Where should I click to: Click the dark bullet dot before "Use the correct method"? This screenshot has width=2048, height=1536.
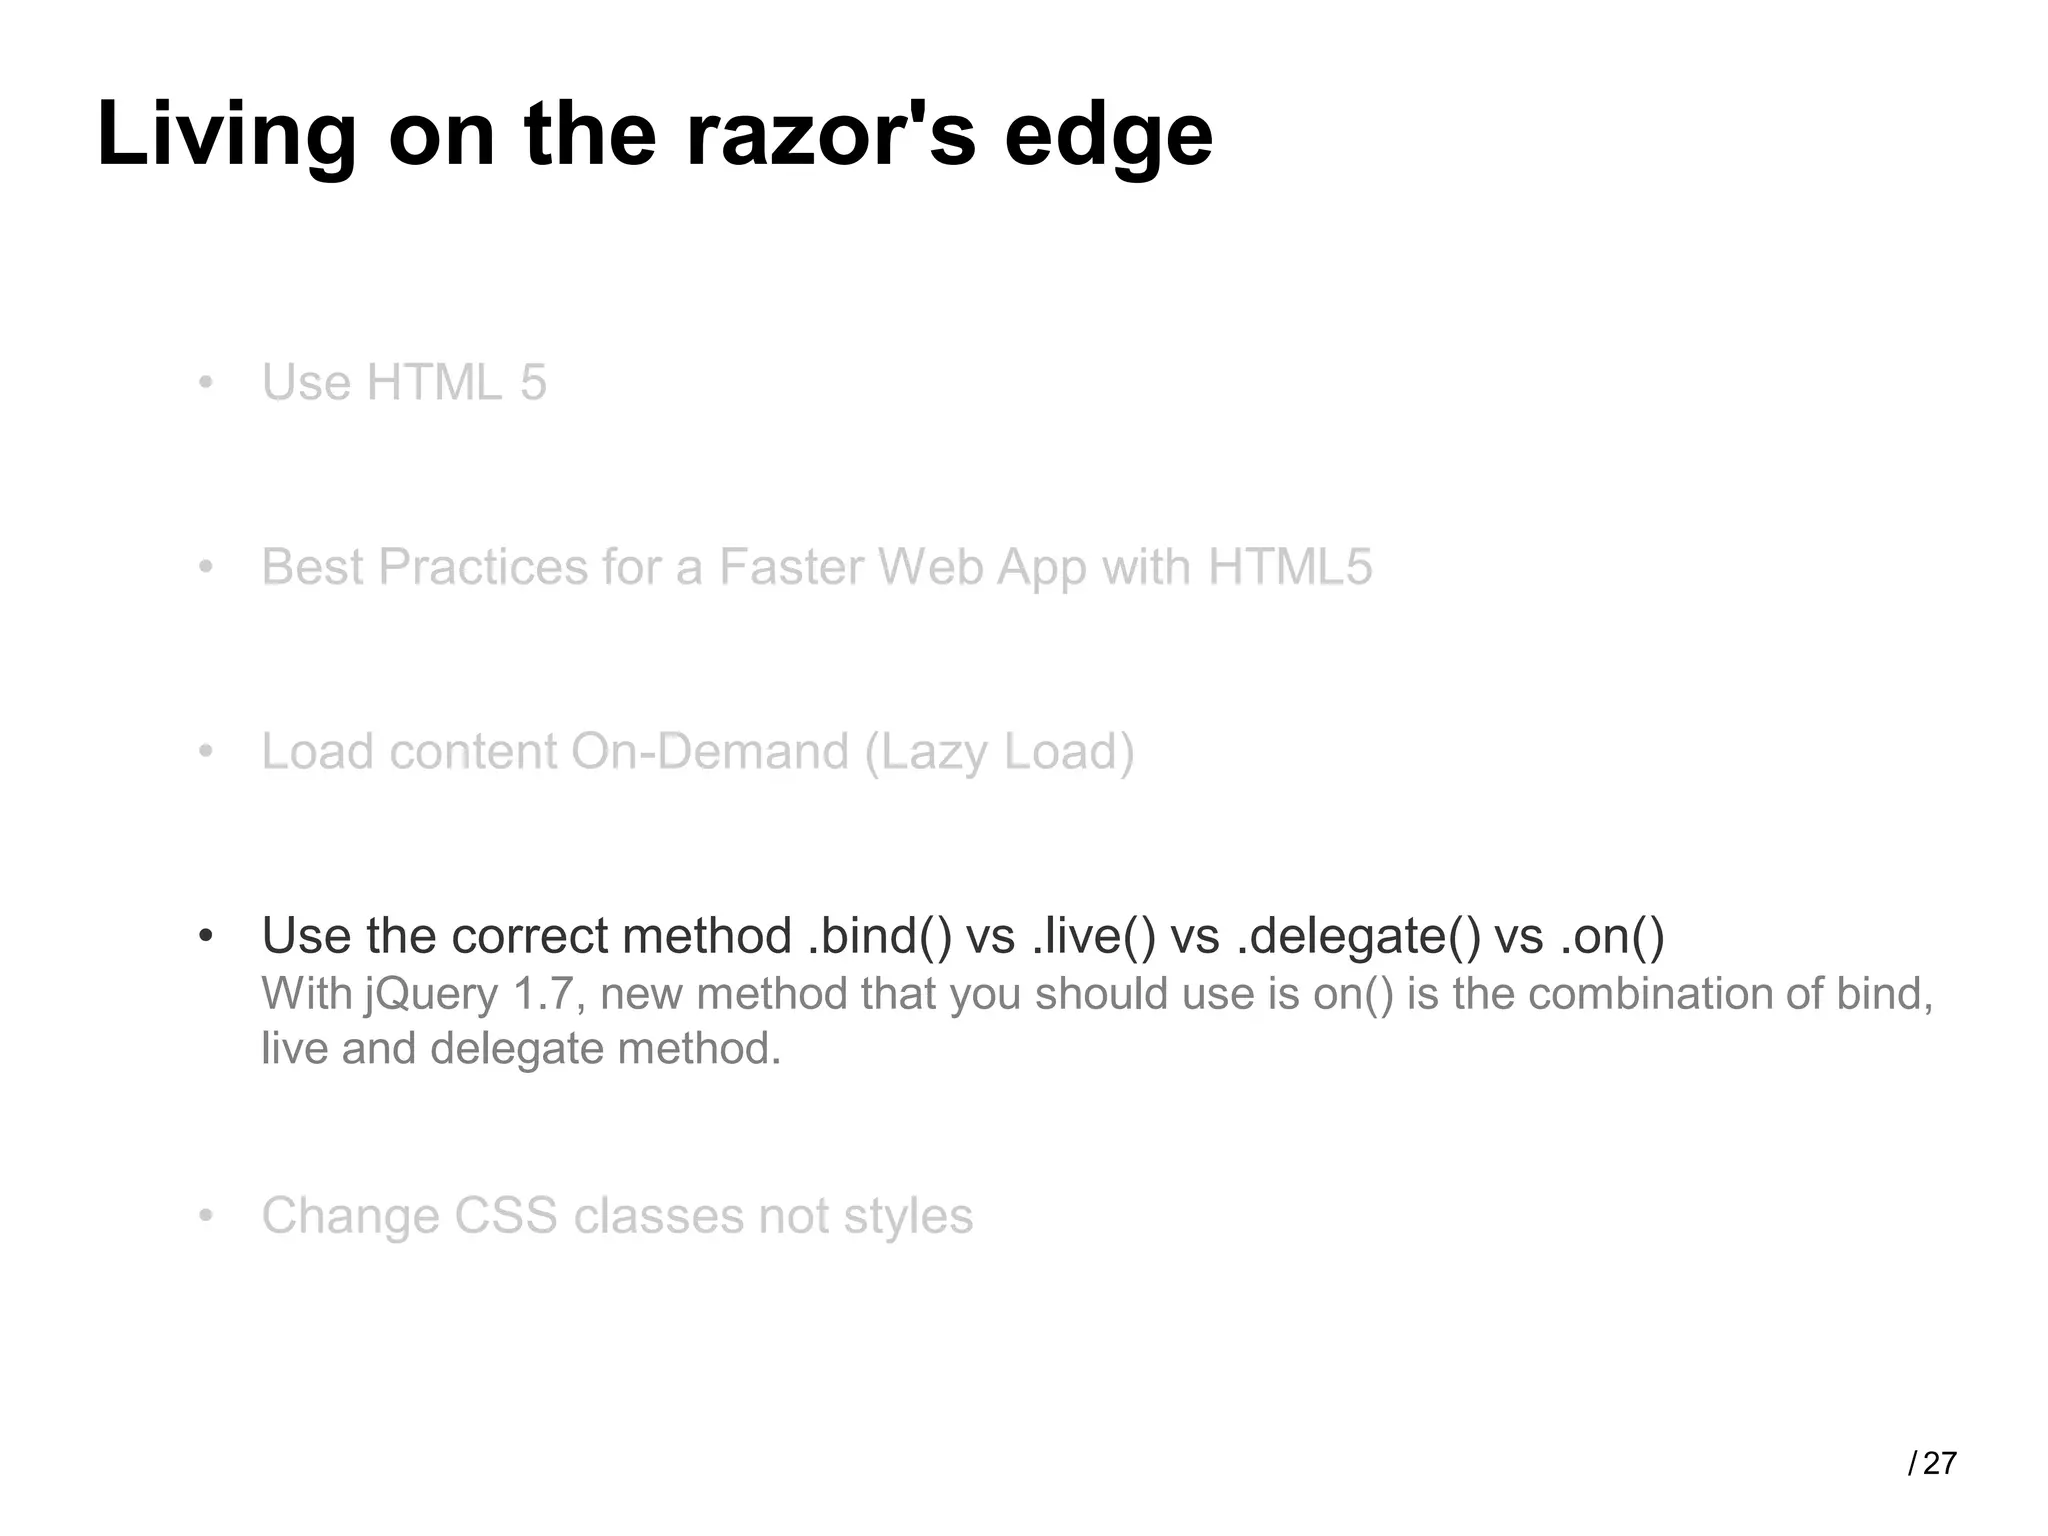click(x=206, y=937)
